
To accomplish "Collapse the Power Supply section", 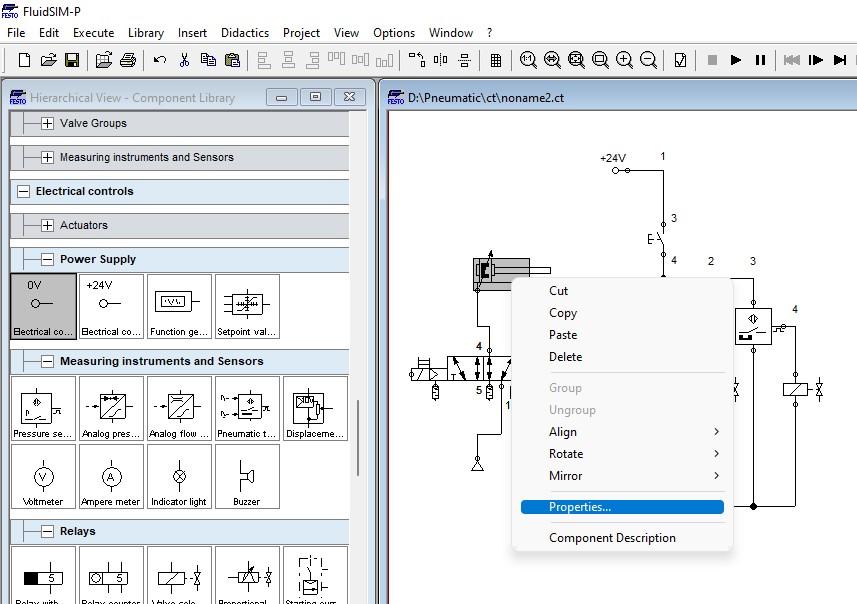I will [x=48, y=259].
